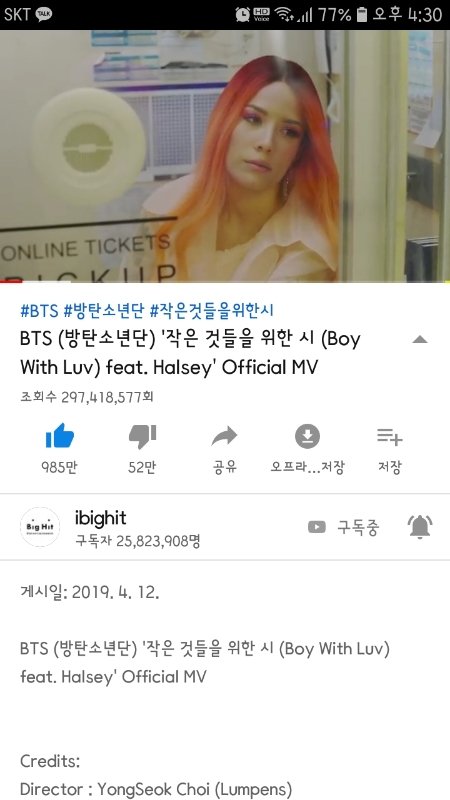The height and width of the screenshot is (800, 450).
Task: Click the red video progress bar
Action: pyautogui.click(x=9, y=281)
